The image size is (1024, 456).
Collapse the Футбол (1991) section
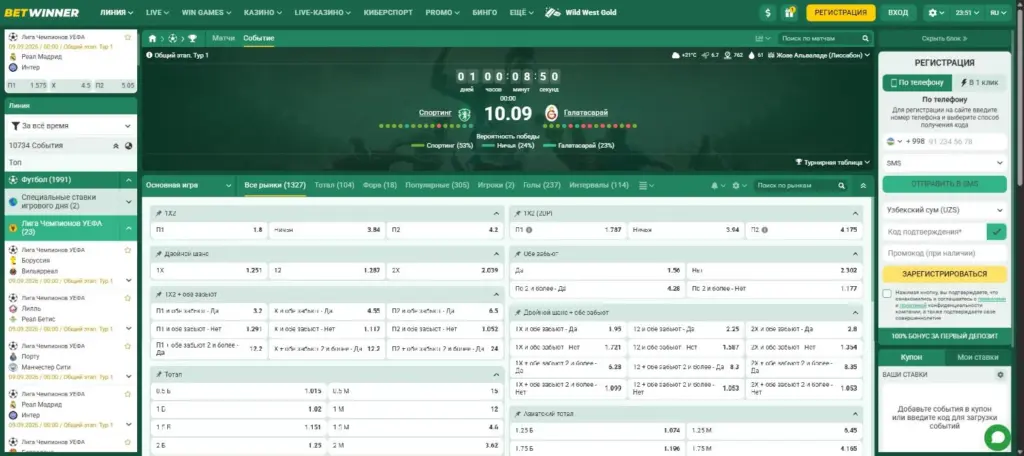[x=129, y=180]
